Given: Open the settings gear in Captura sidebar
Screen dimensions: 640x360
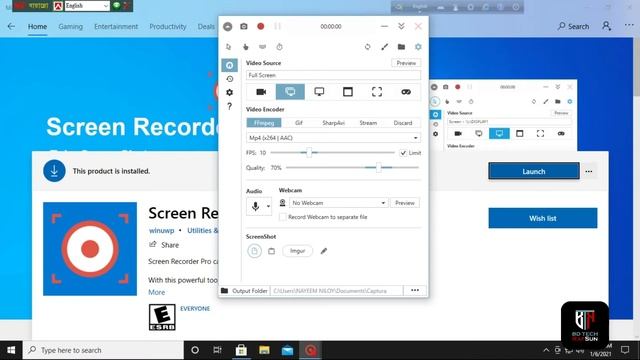Looking at the screenshot, I should tap(229, 93).
